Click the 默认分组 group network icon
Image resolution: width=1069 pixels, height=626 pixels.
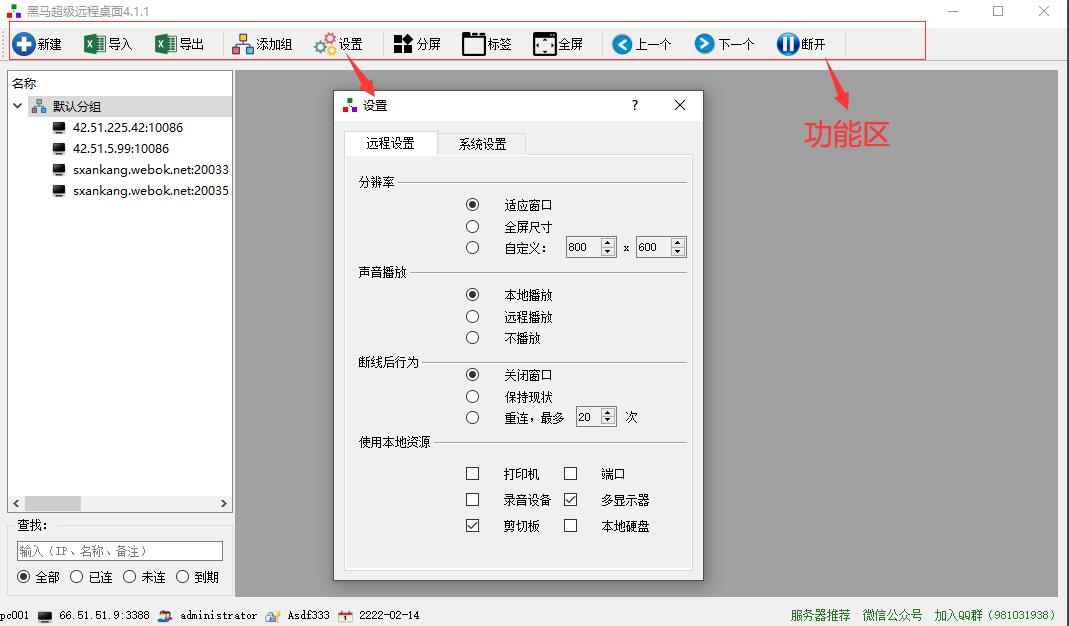click(x=39, y=106)
